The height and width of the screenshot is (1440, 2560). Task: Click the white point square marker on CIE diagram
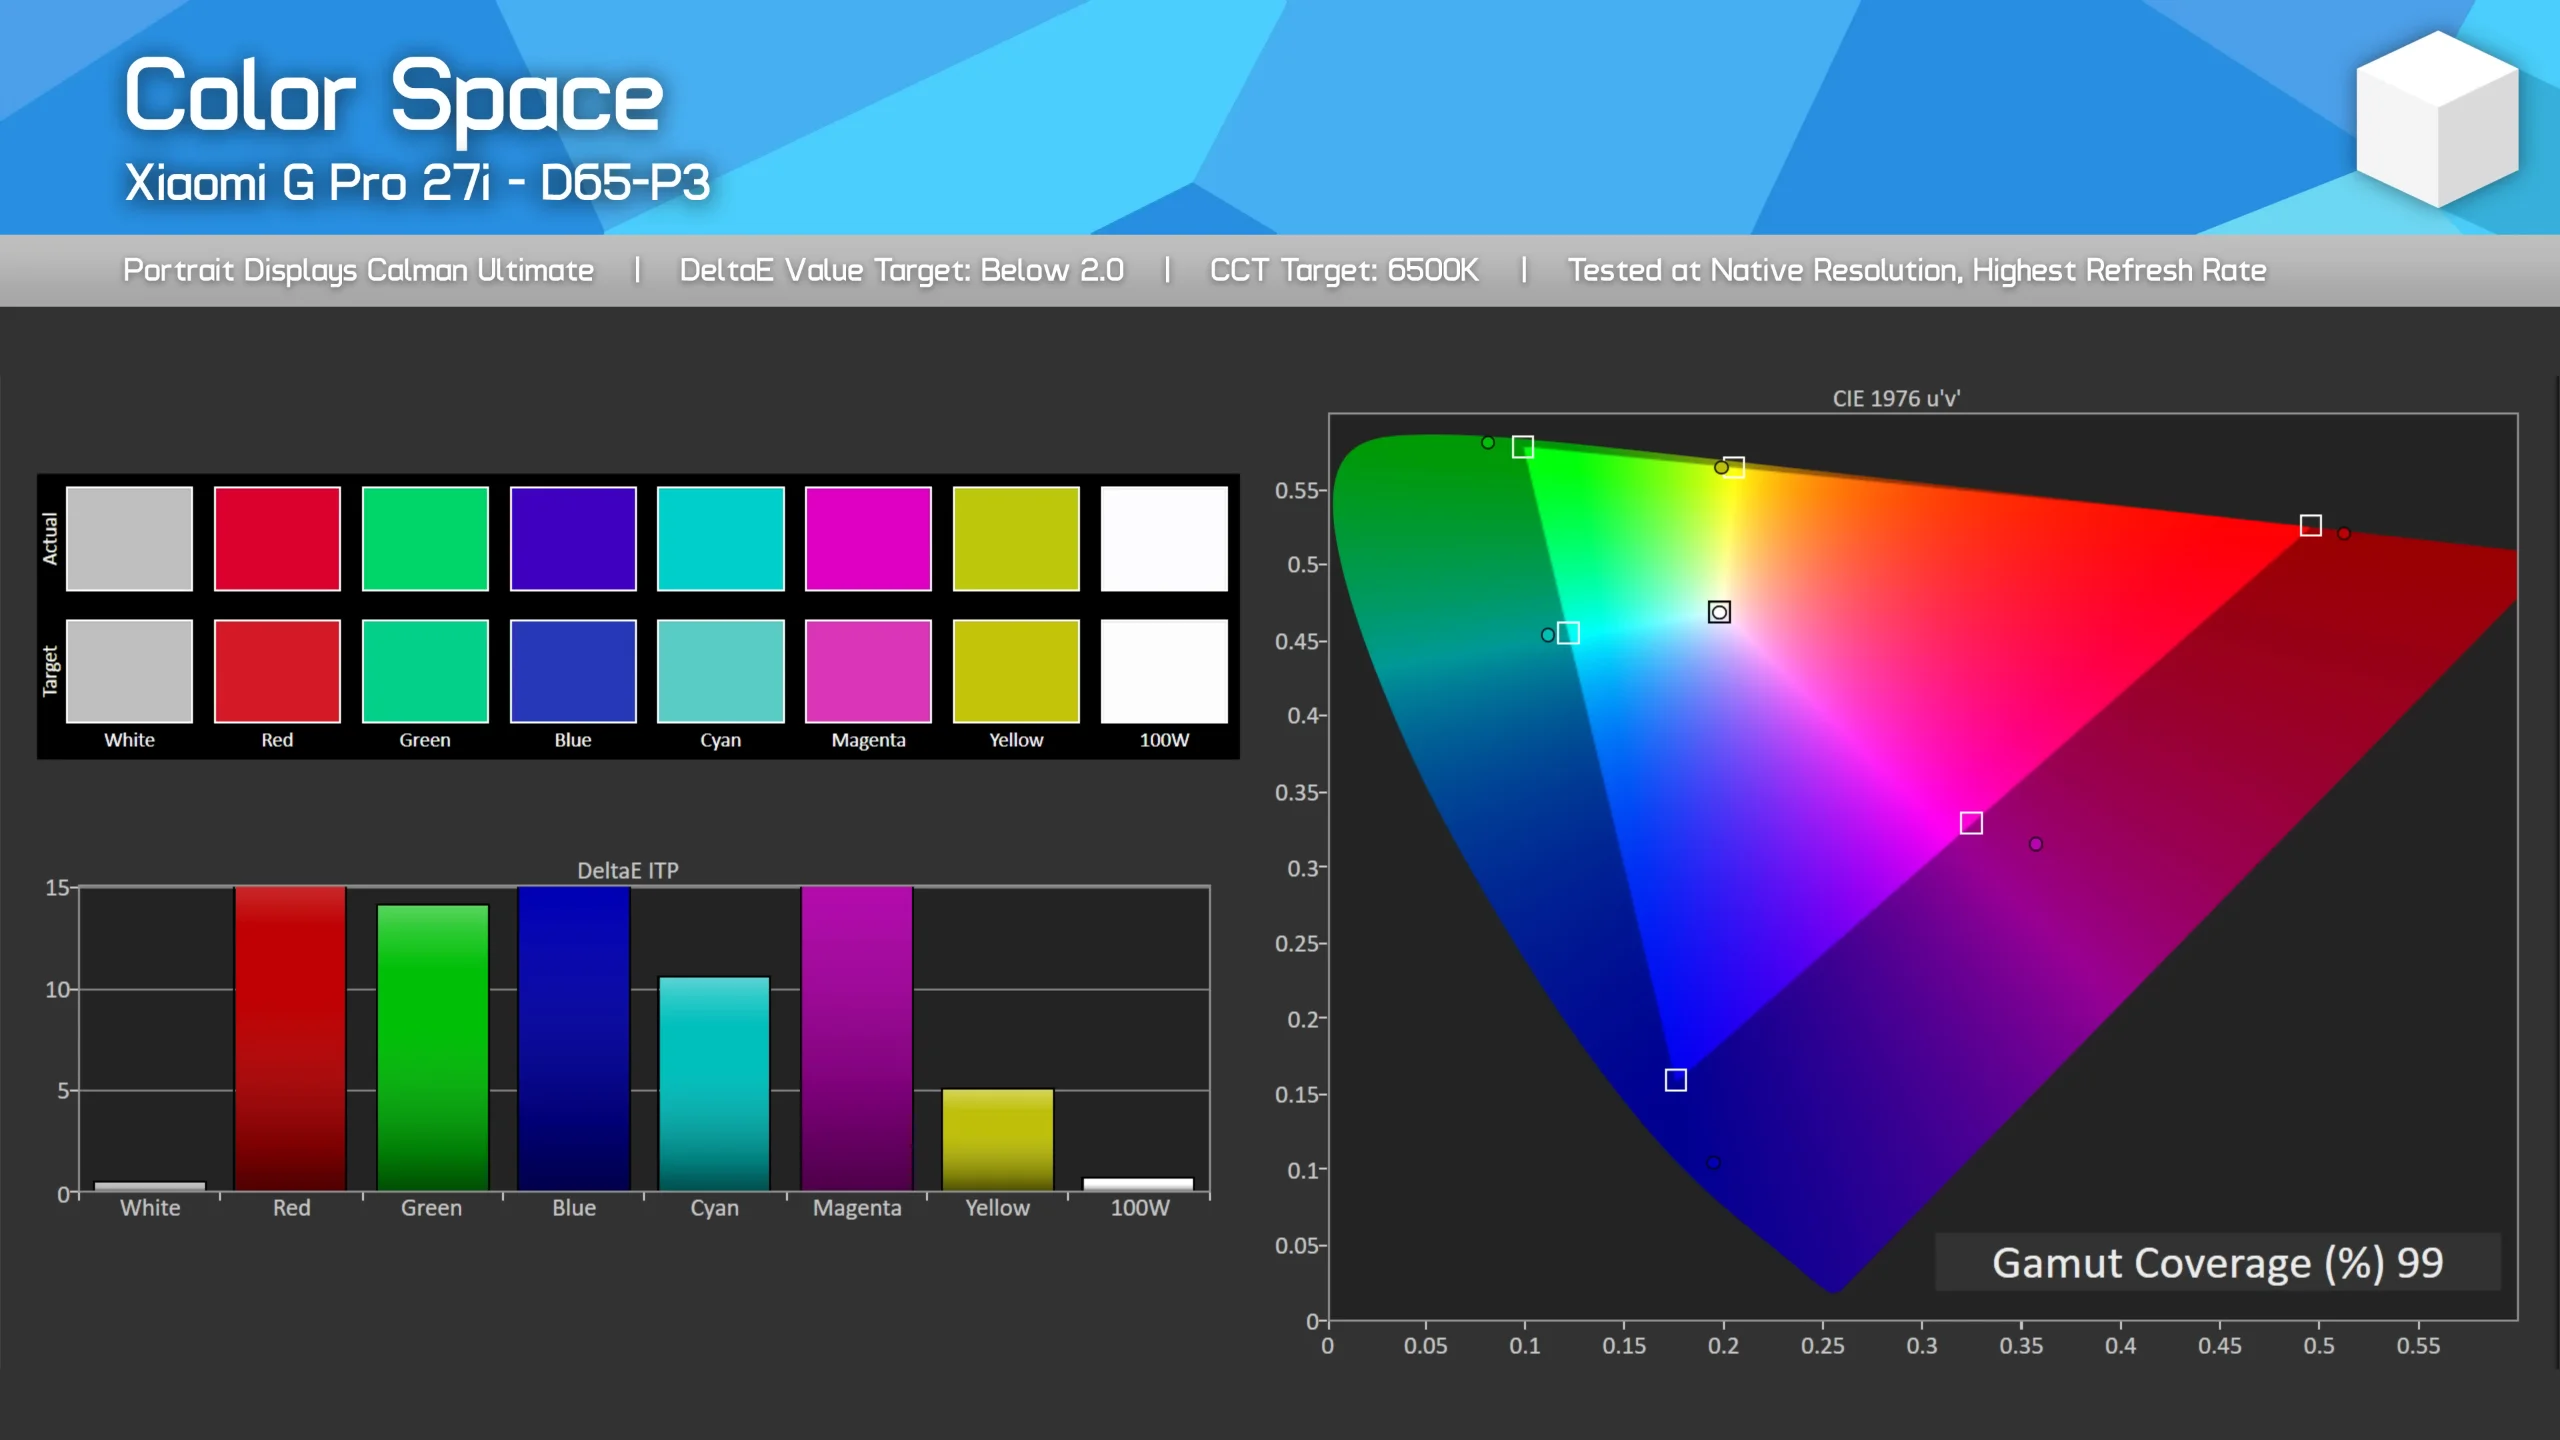(x=1719, y=612)
